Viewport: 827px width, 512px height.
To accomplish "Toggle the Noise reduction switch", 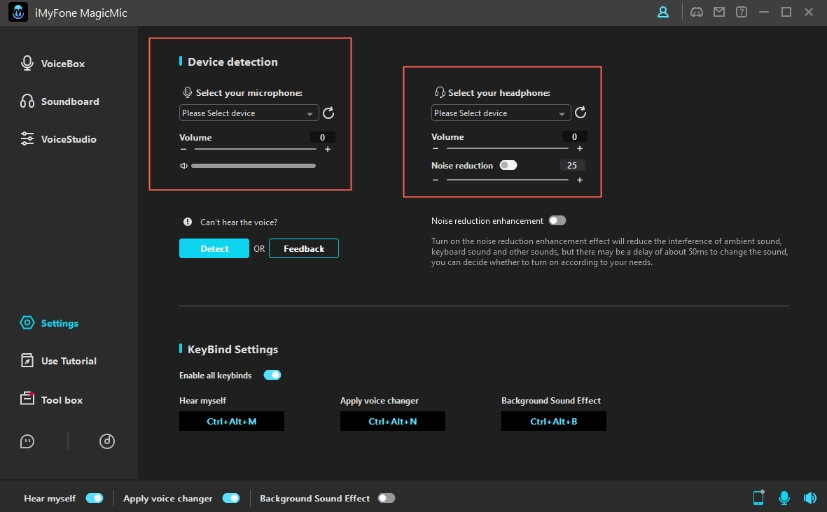I will click(508, 165).
